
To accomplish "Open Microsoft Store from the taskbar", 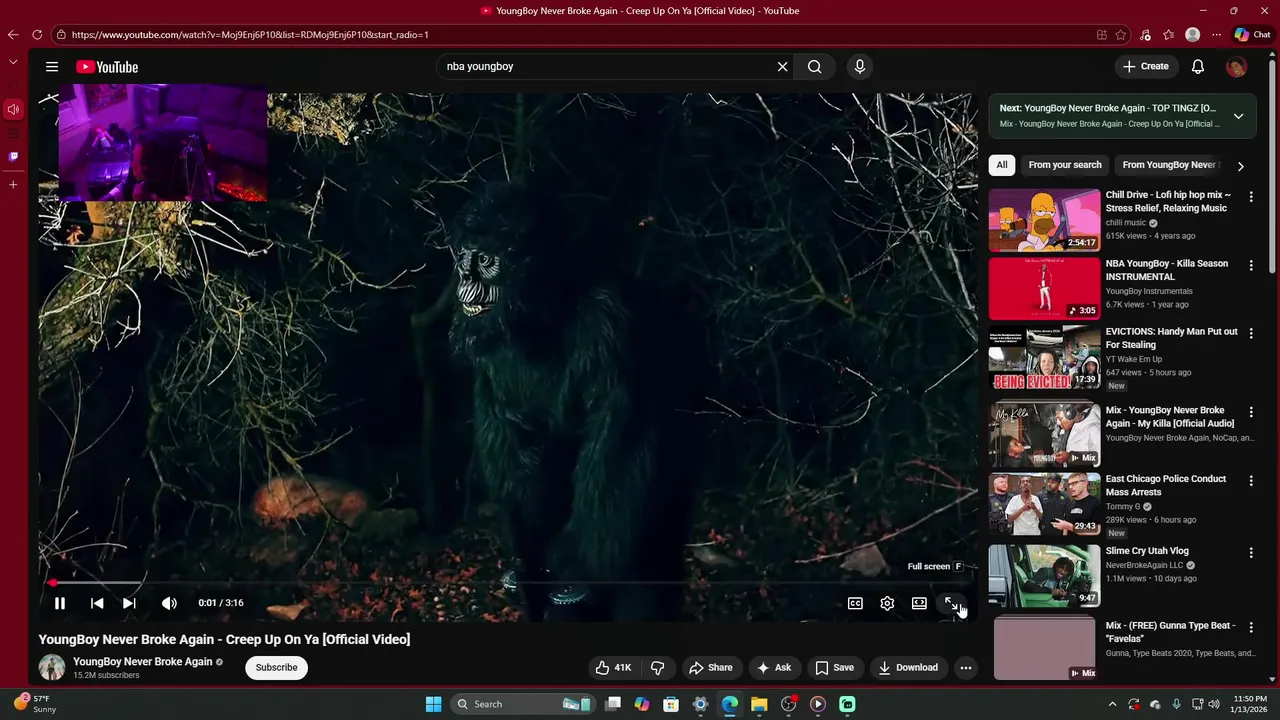I will (671, 704).
